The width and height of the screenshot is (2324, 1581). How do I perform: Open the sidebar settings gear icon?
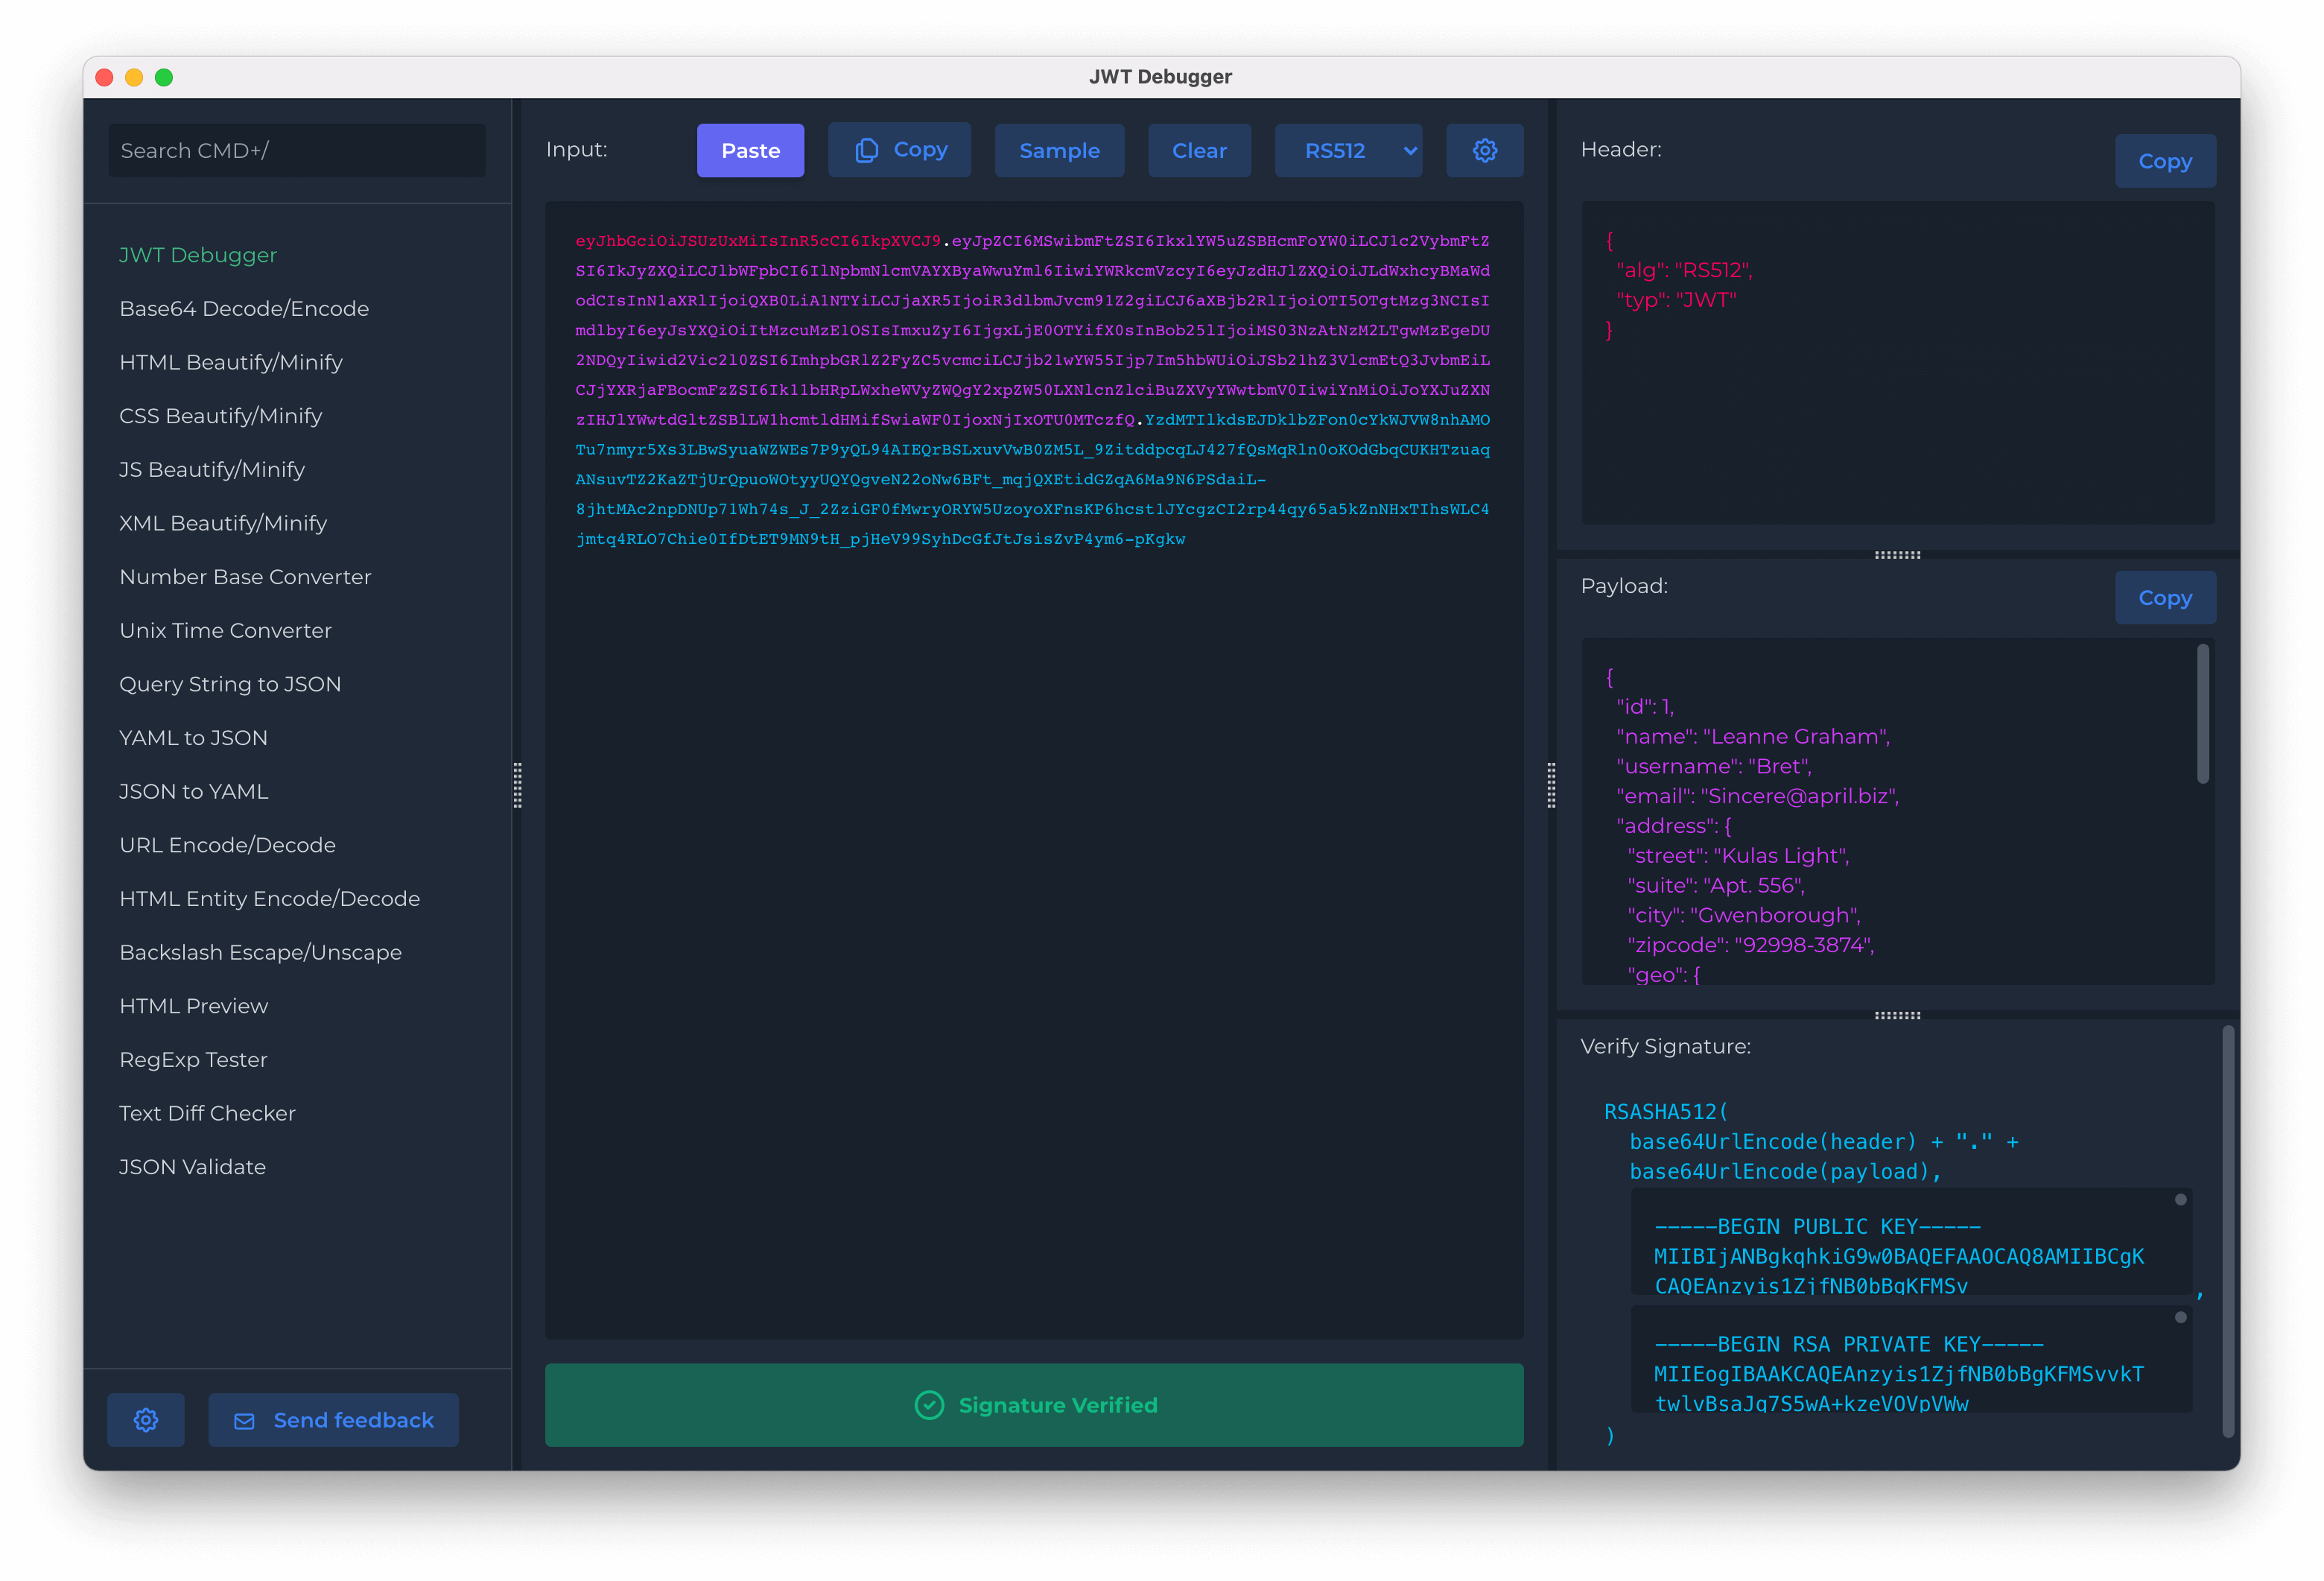(146, 1419)
